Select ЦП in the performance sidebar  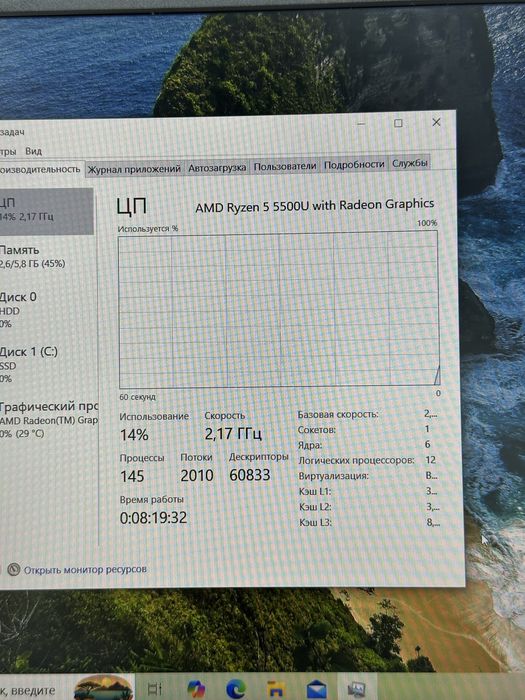(x=46, y=211)
